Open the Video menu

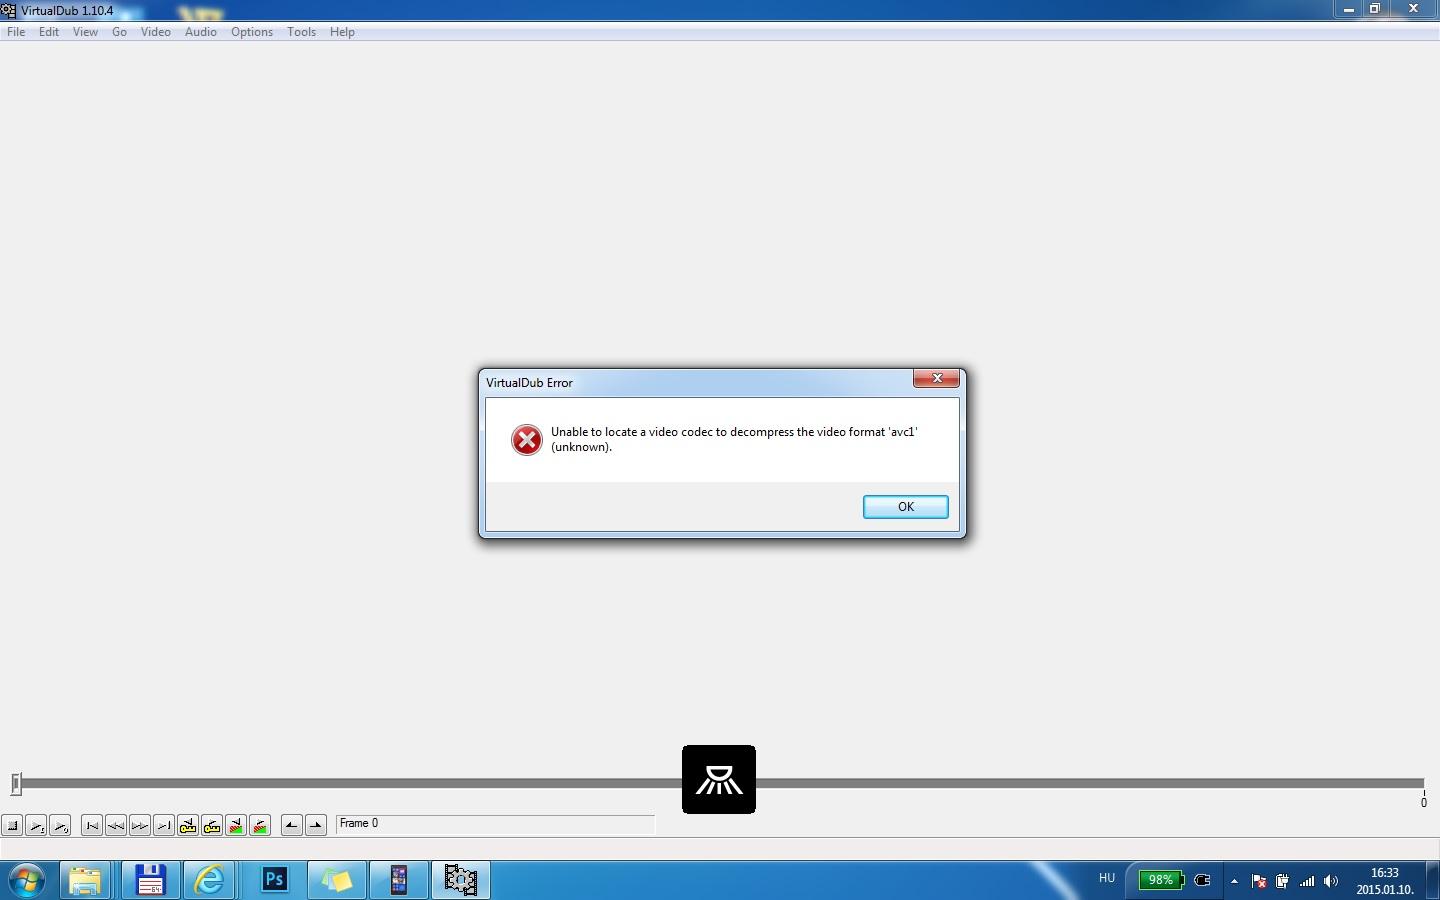point(156,32)
